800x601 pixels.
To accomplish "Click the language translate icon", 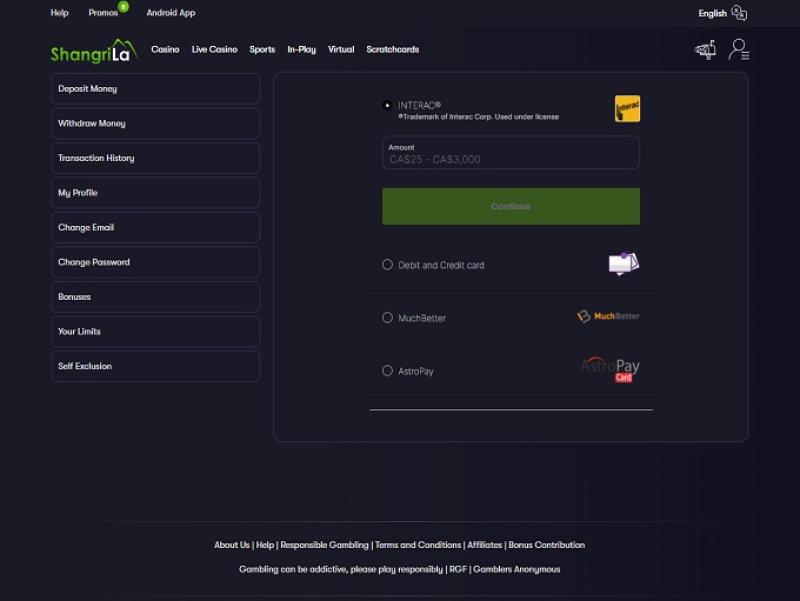I will tap(739, 13).
